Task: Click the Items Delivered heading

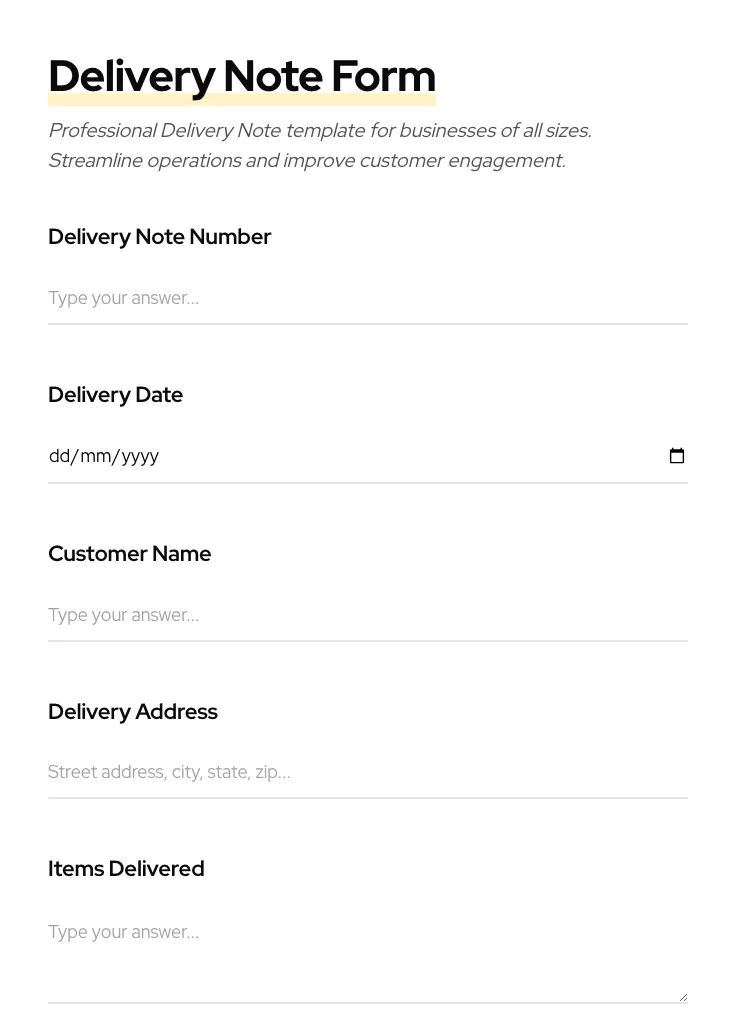Action: tap(126, 869)
